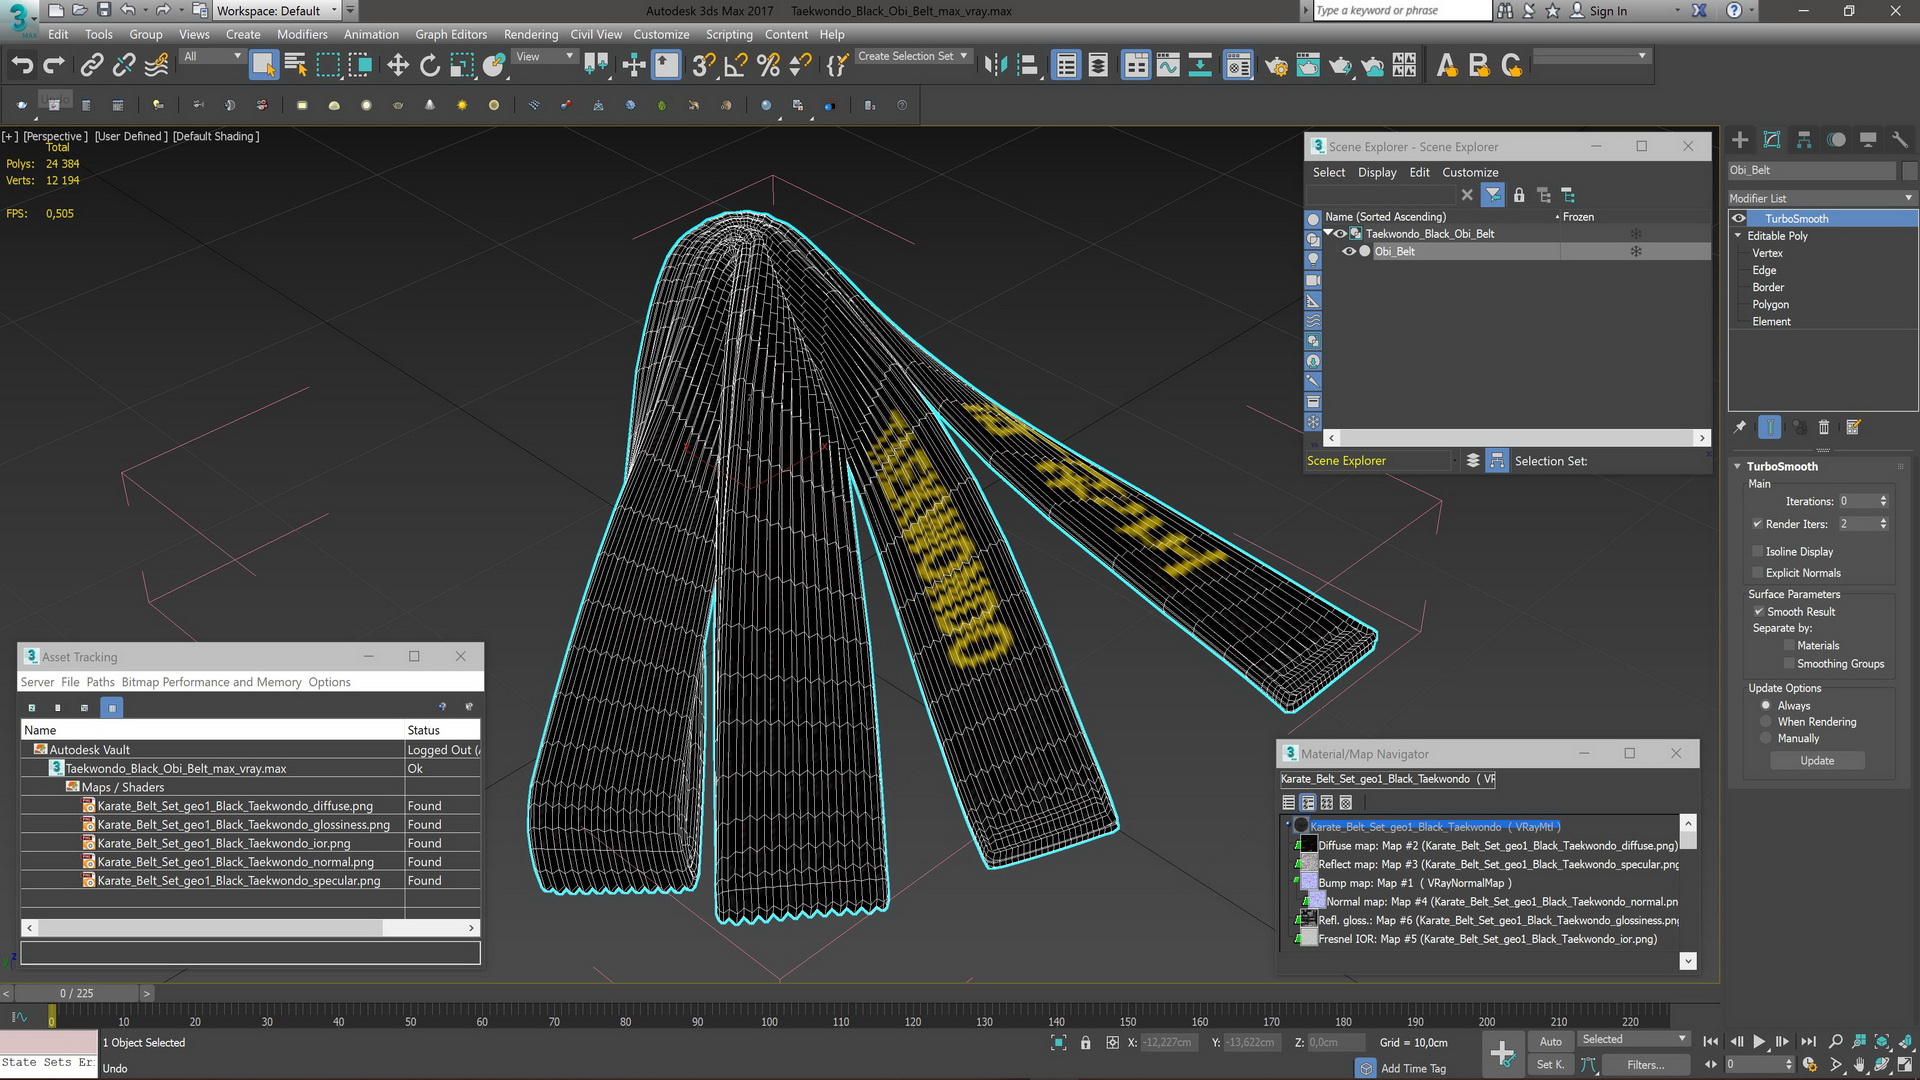Click the Pan View hand icon
Viewport: 1920px width, 1080px height.
coord(1859,1065)
